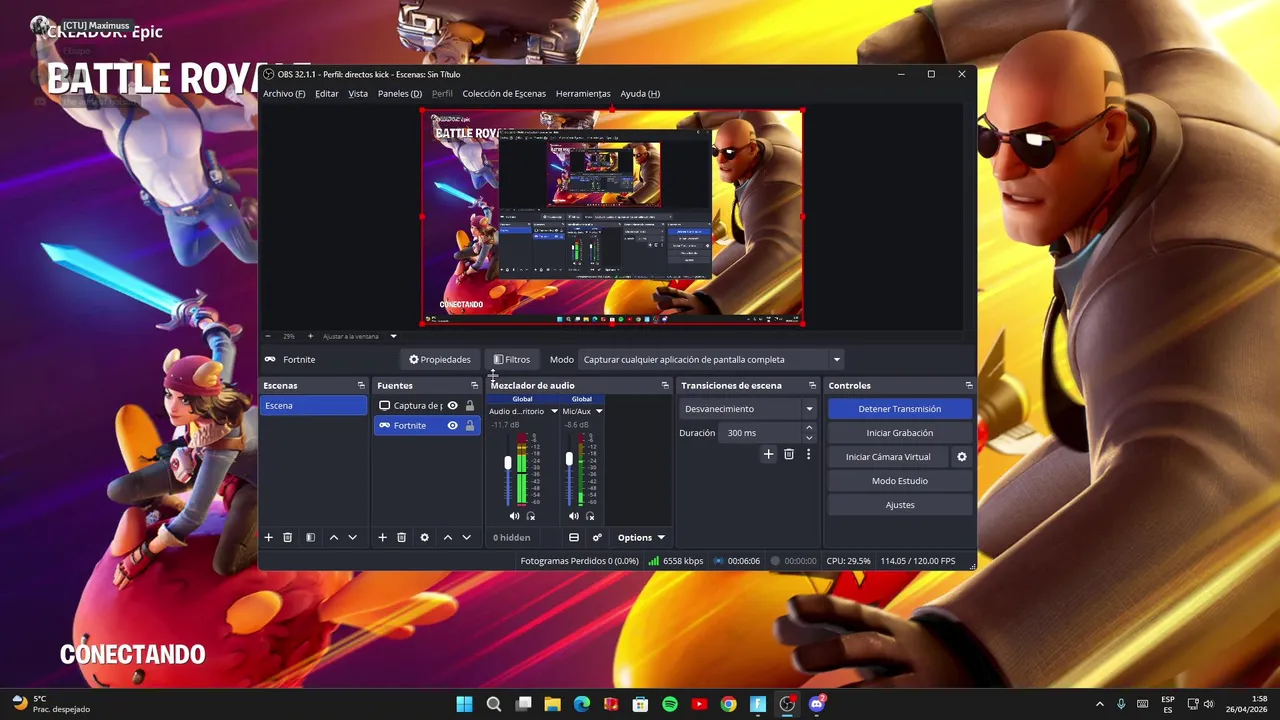This screenshot has height=720, width=1280.
Task: Mute the Mic/Aux channel
Action: point(574,516)
